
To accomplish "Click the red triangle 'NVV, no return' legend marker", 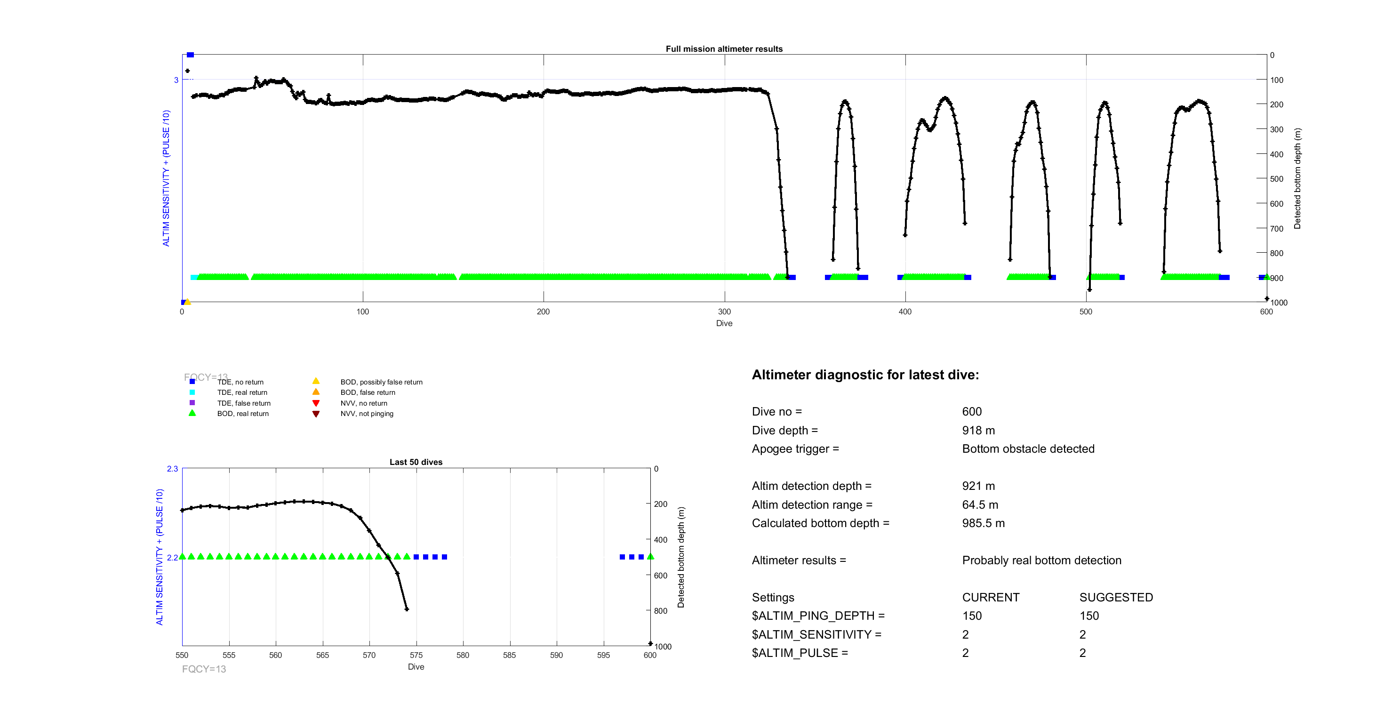I will coord(316,403).
